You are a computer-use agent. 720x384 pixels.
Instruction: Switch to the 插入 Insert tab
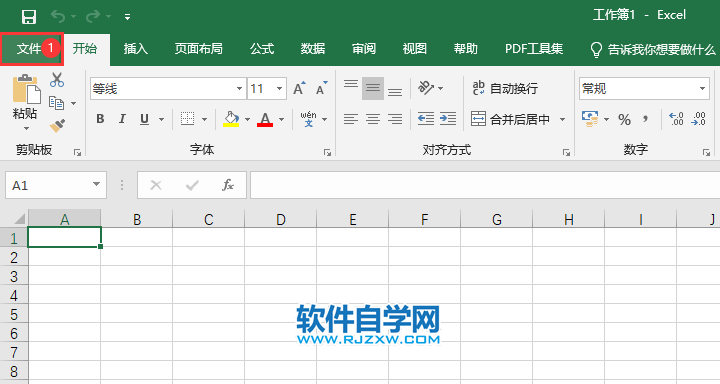point(135,49)
